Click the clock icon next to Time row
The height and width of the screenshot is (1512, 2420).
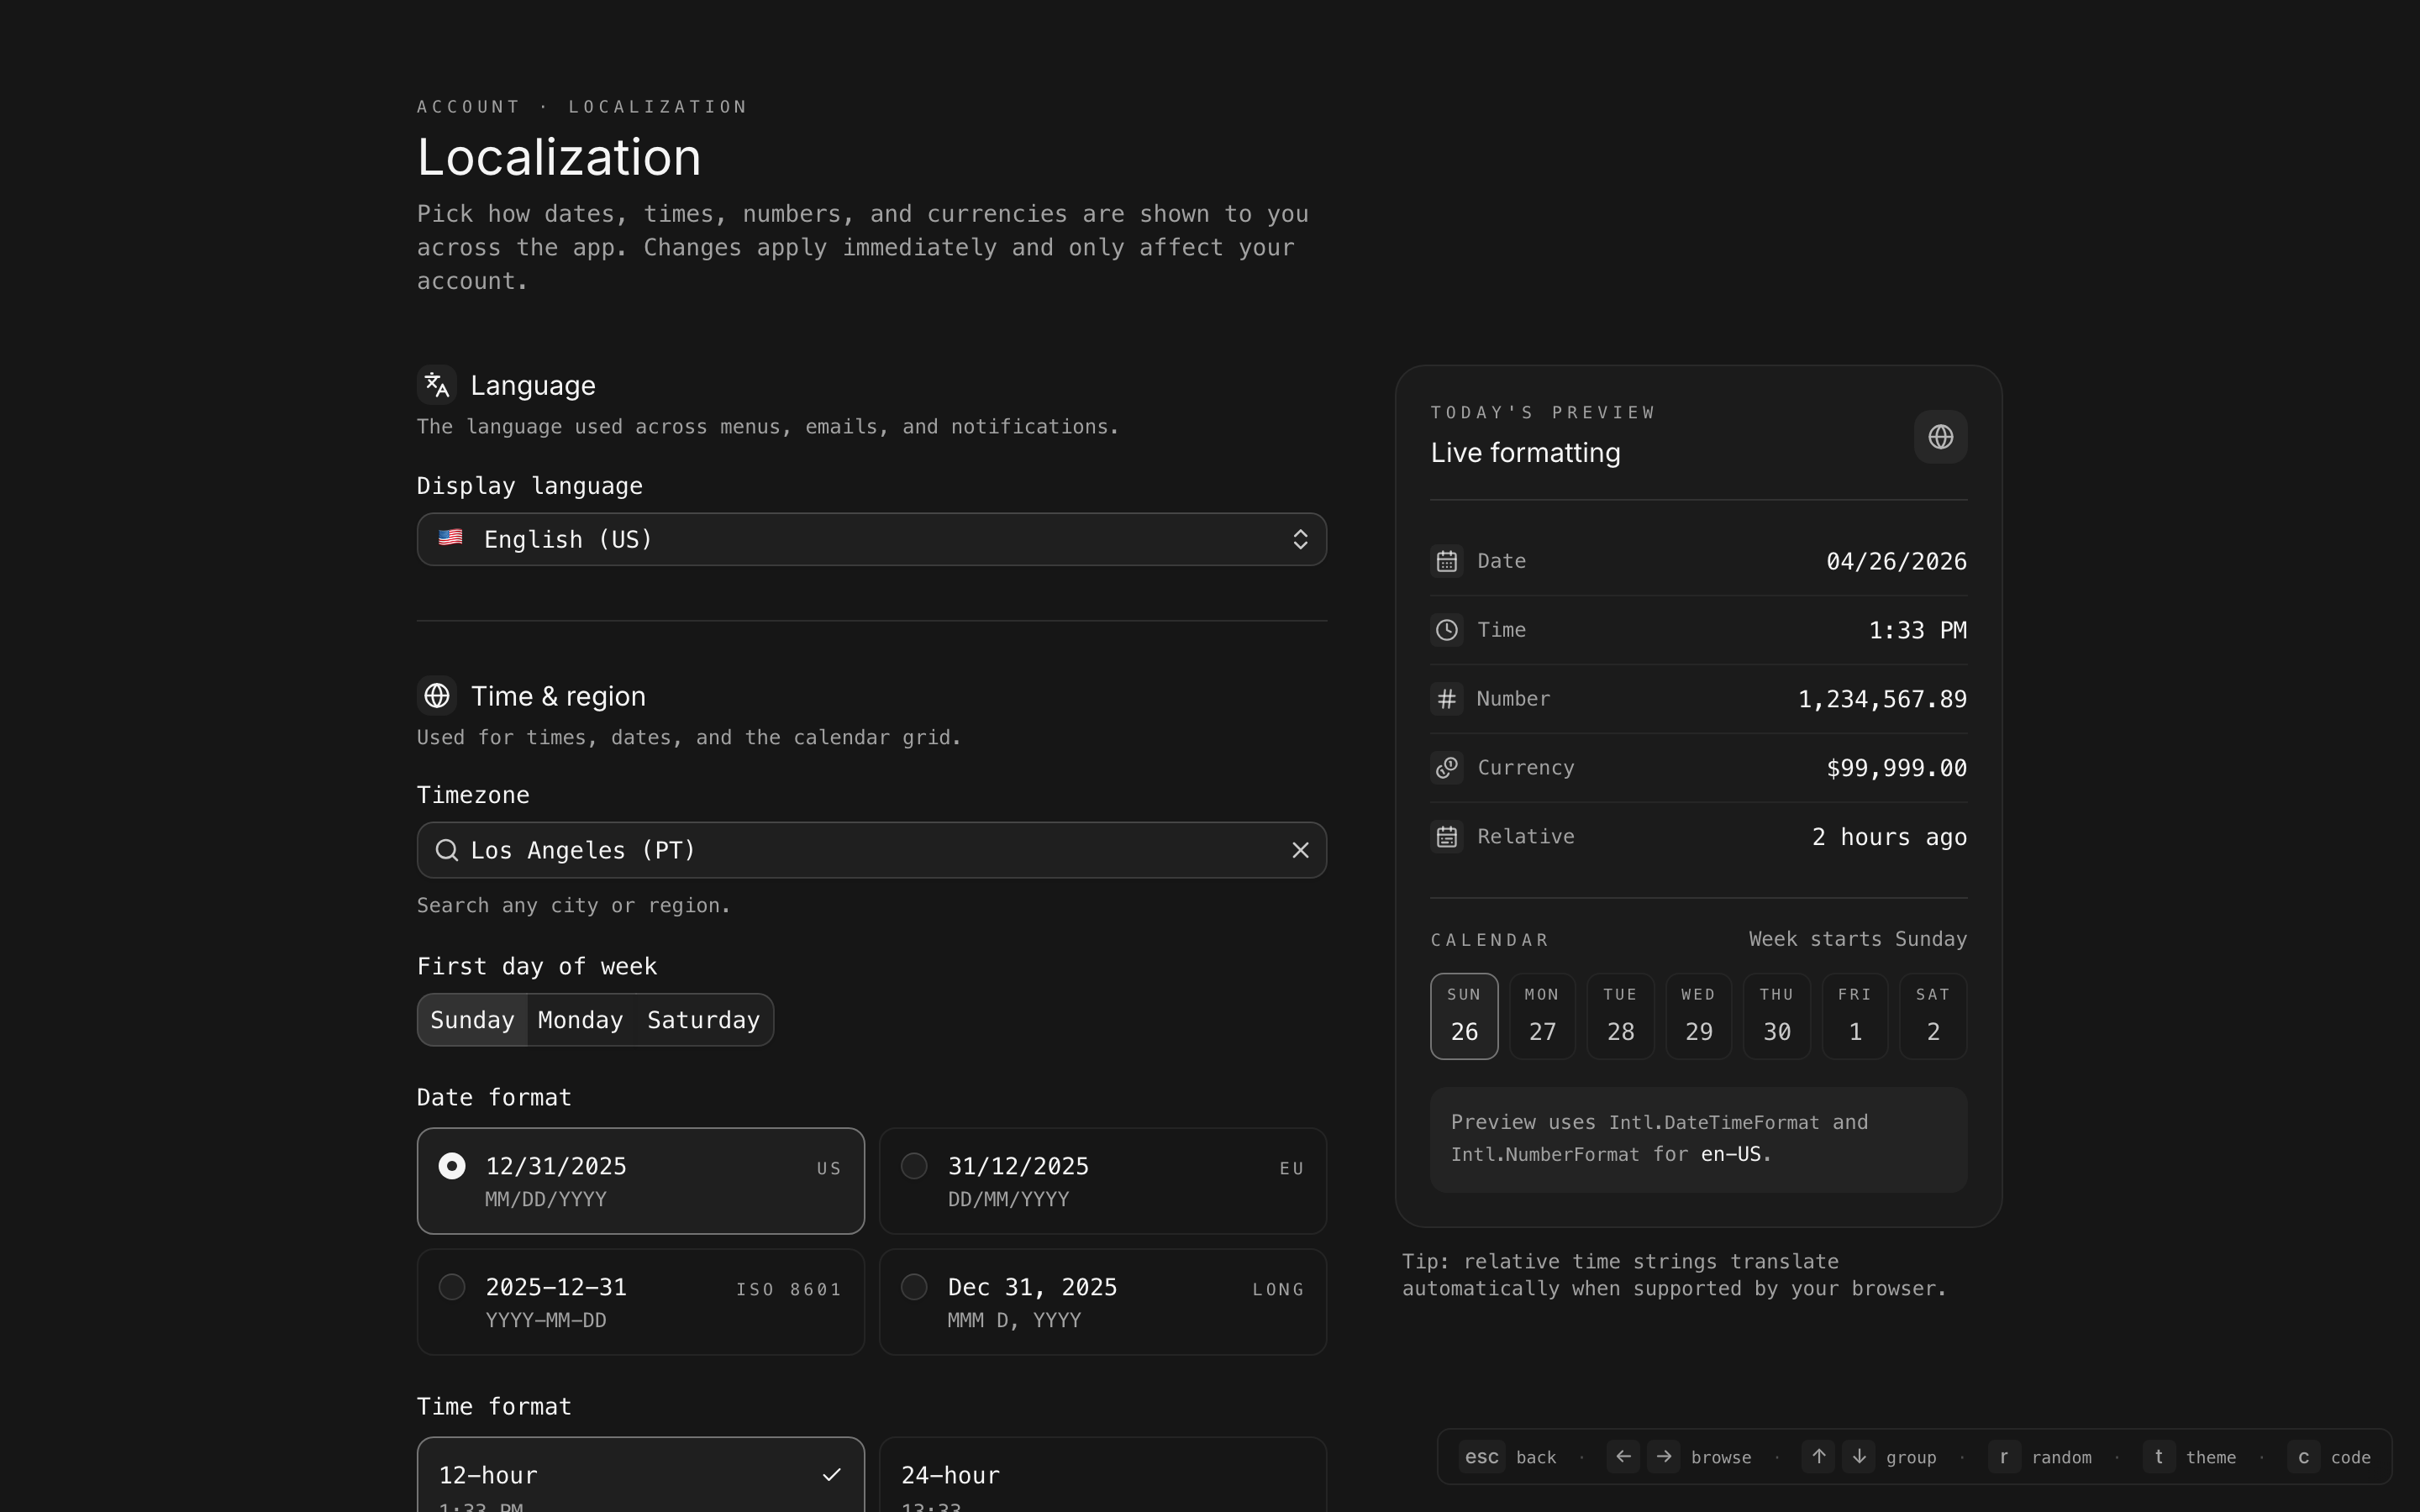click(1446, 630)
